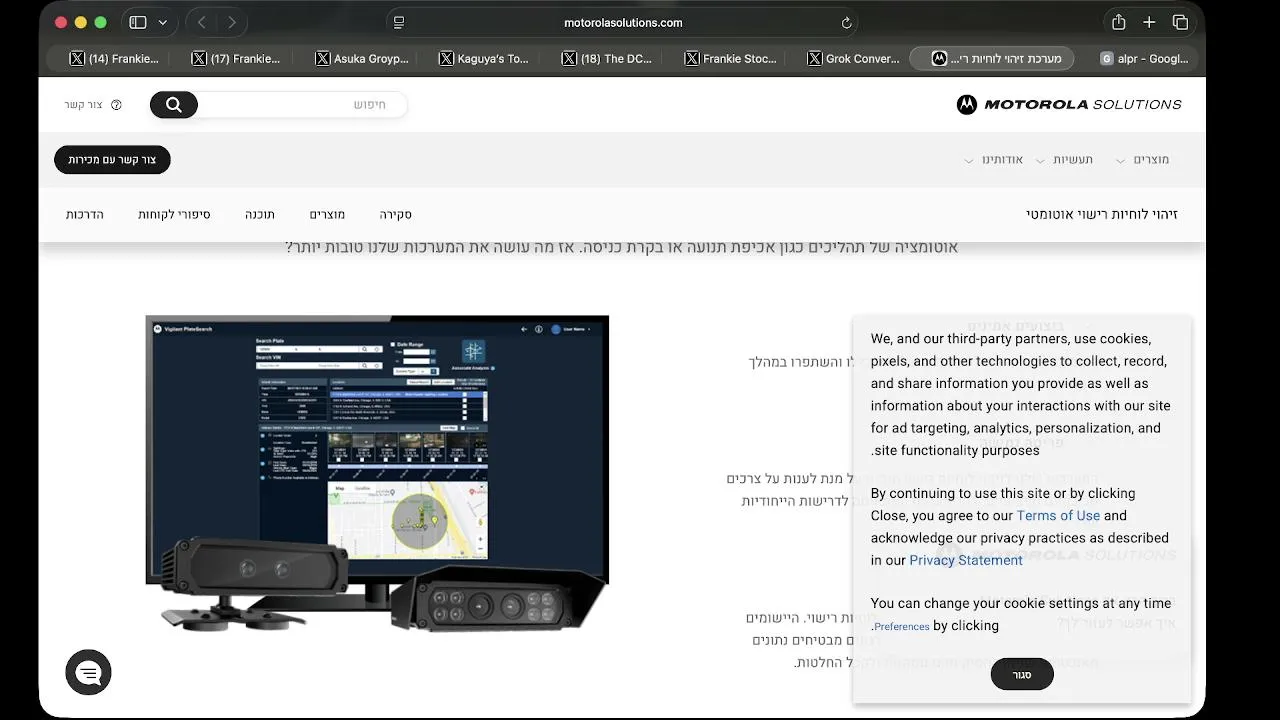Click the Motorola Solutions logo
The width and height of the screenshot is (1280, 720).
pyautogui.click(x=1069, y=104)
